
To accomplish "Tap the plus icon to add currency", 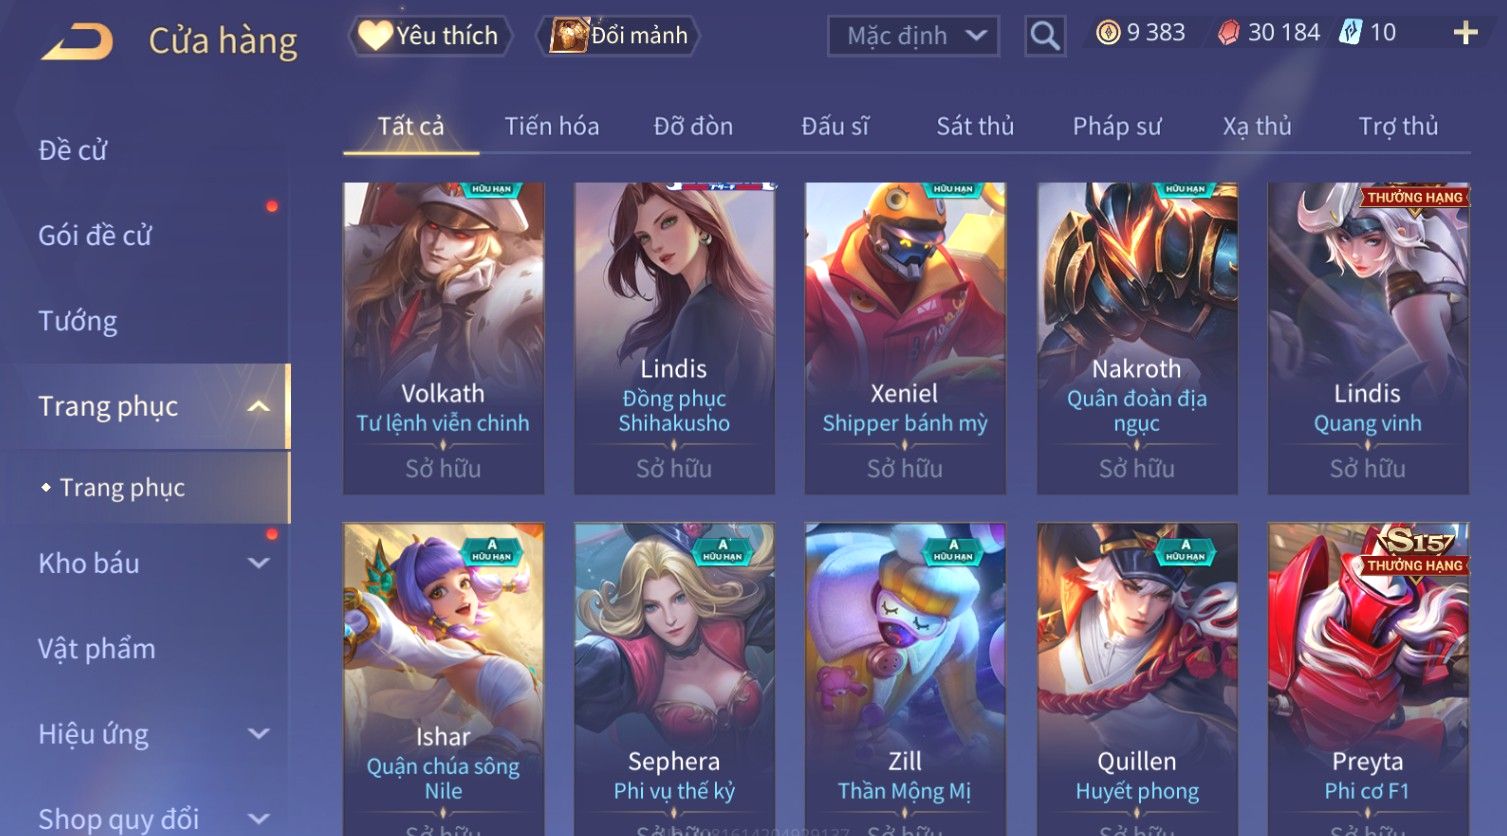I will (x=1465, y=33).
